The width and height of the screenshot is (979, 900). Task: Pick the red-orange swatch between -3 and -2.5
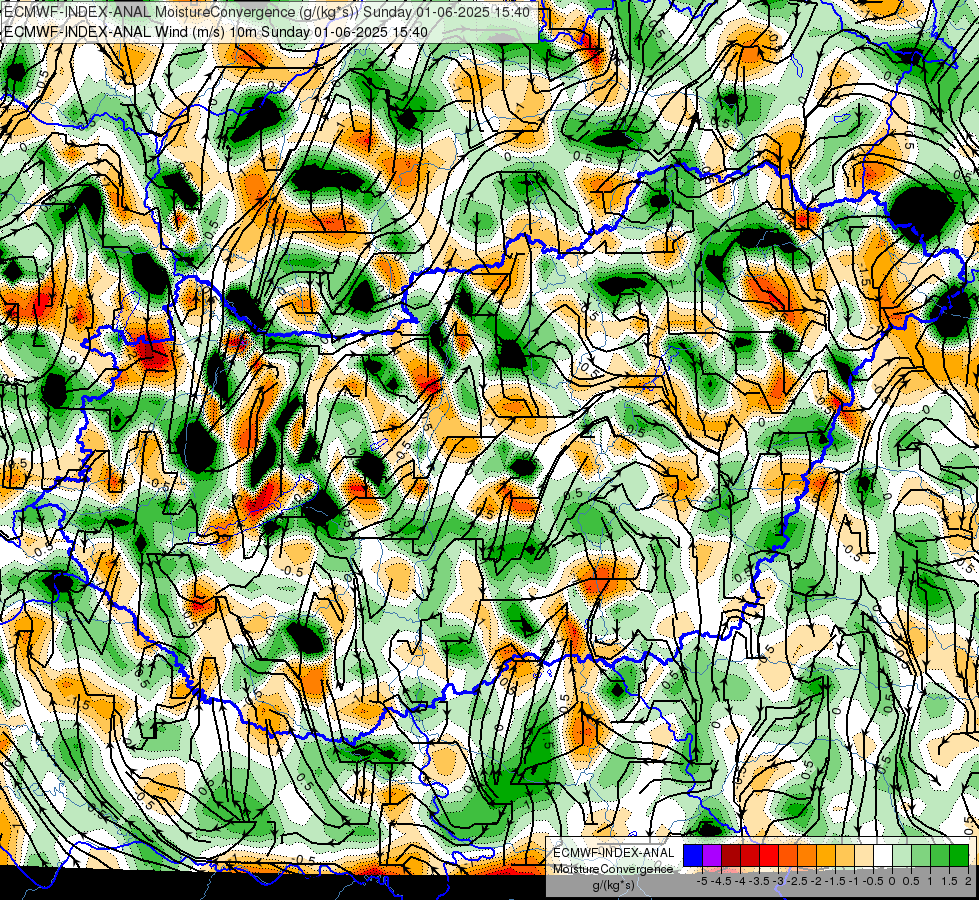click(x=788, y=856)
